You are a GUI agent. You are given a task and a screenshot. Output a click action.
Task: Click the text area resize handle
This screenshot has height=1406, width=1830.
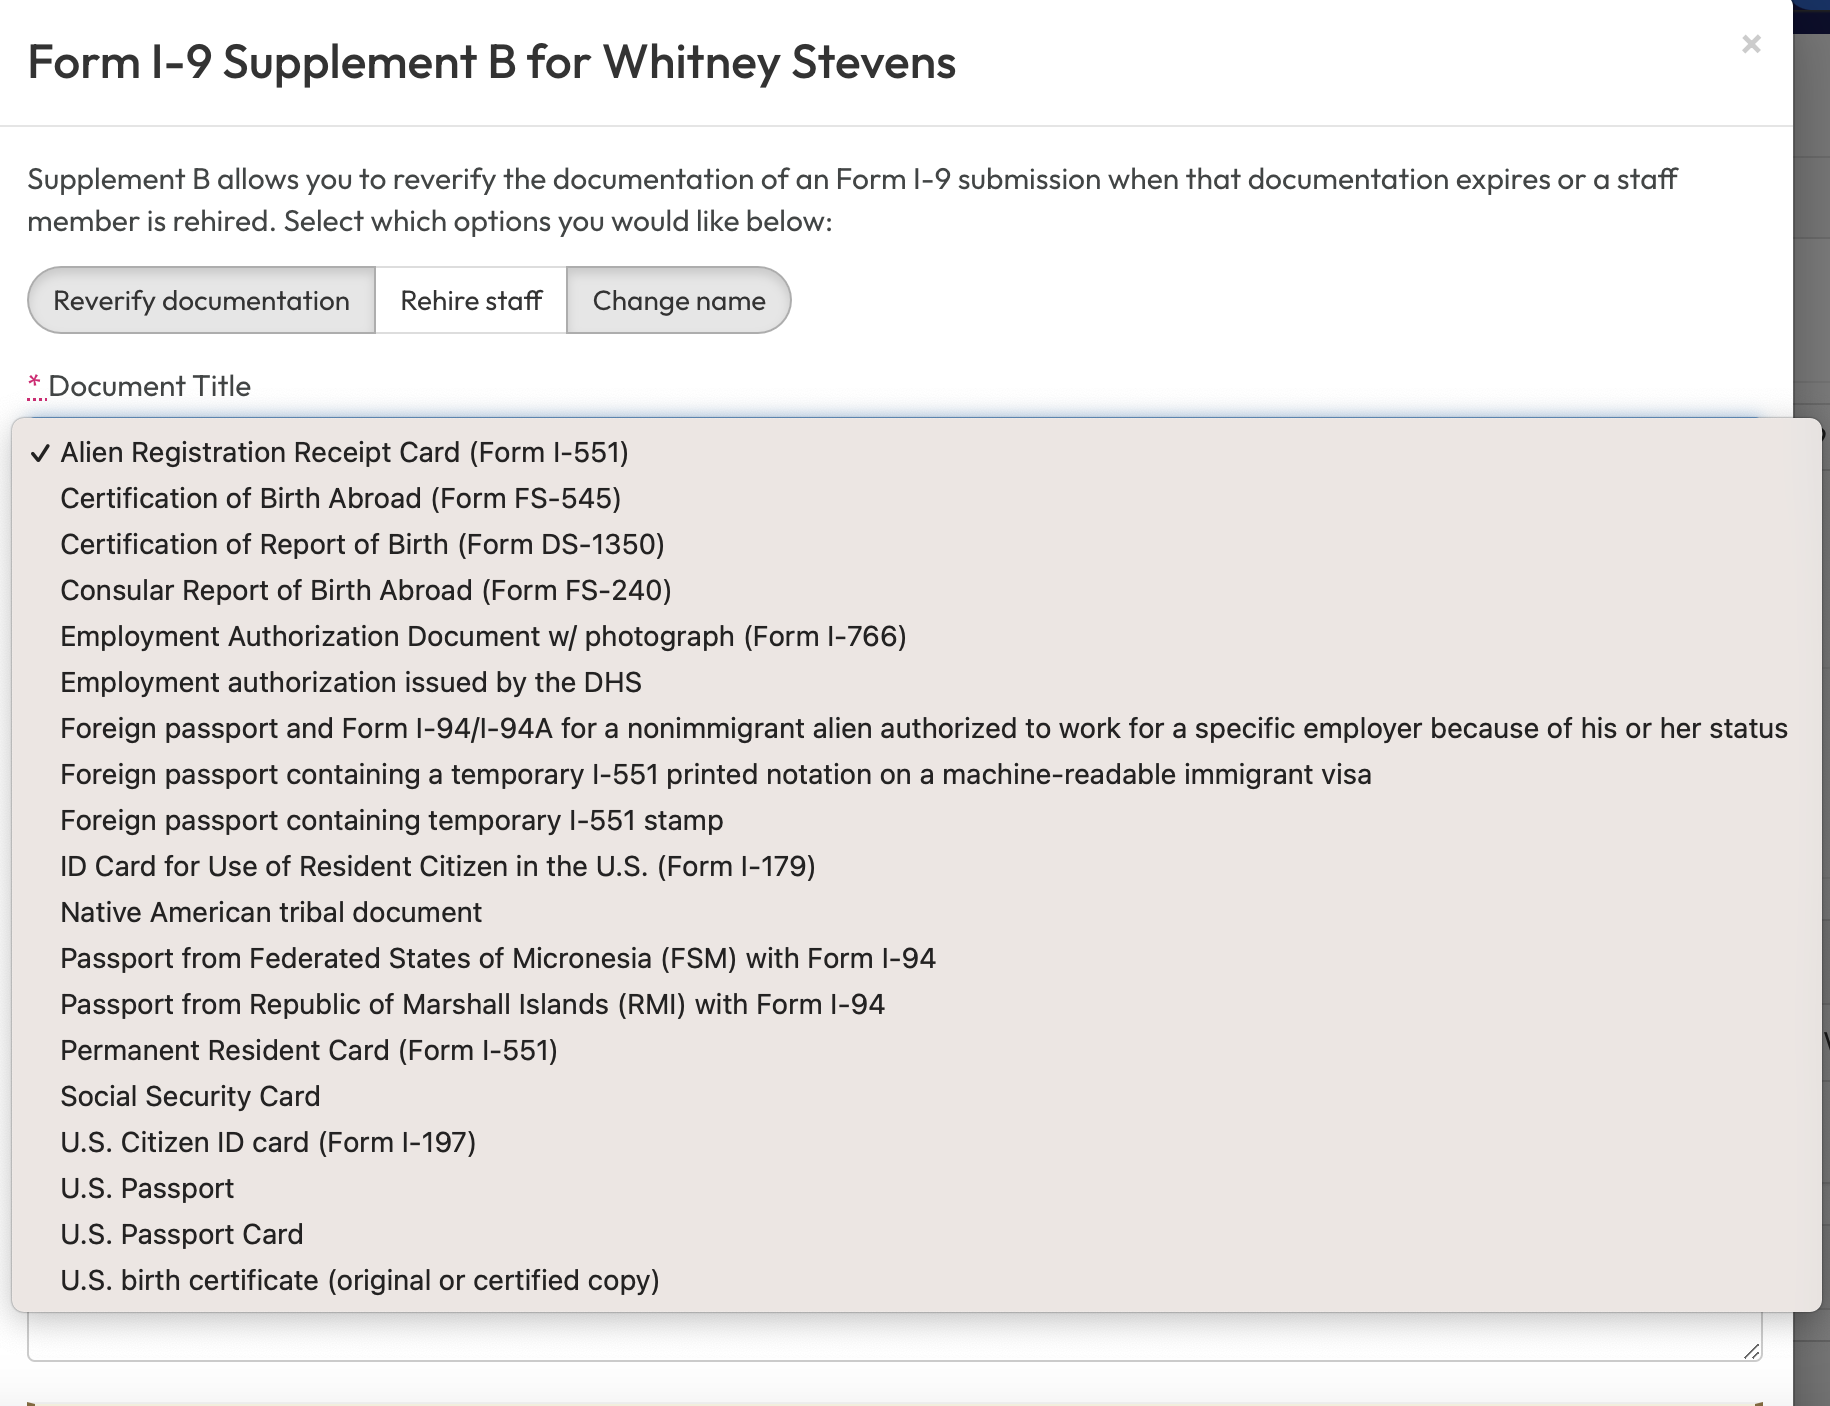pos(1751,1351)
